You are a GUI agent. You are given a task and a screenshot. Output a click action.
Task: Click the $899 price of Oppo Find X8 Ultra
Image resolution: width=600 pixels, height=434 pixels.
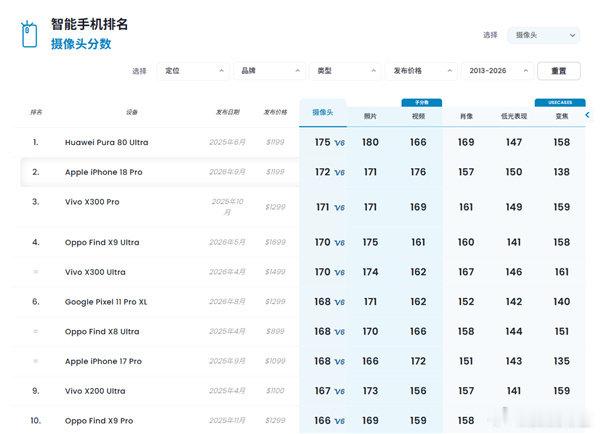[275, 332]
